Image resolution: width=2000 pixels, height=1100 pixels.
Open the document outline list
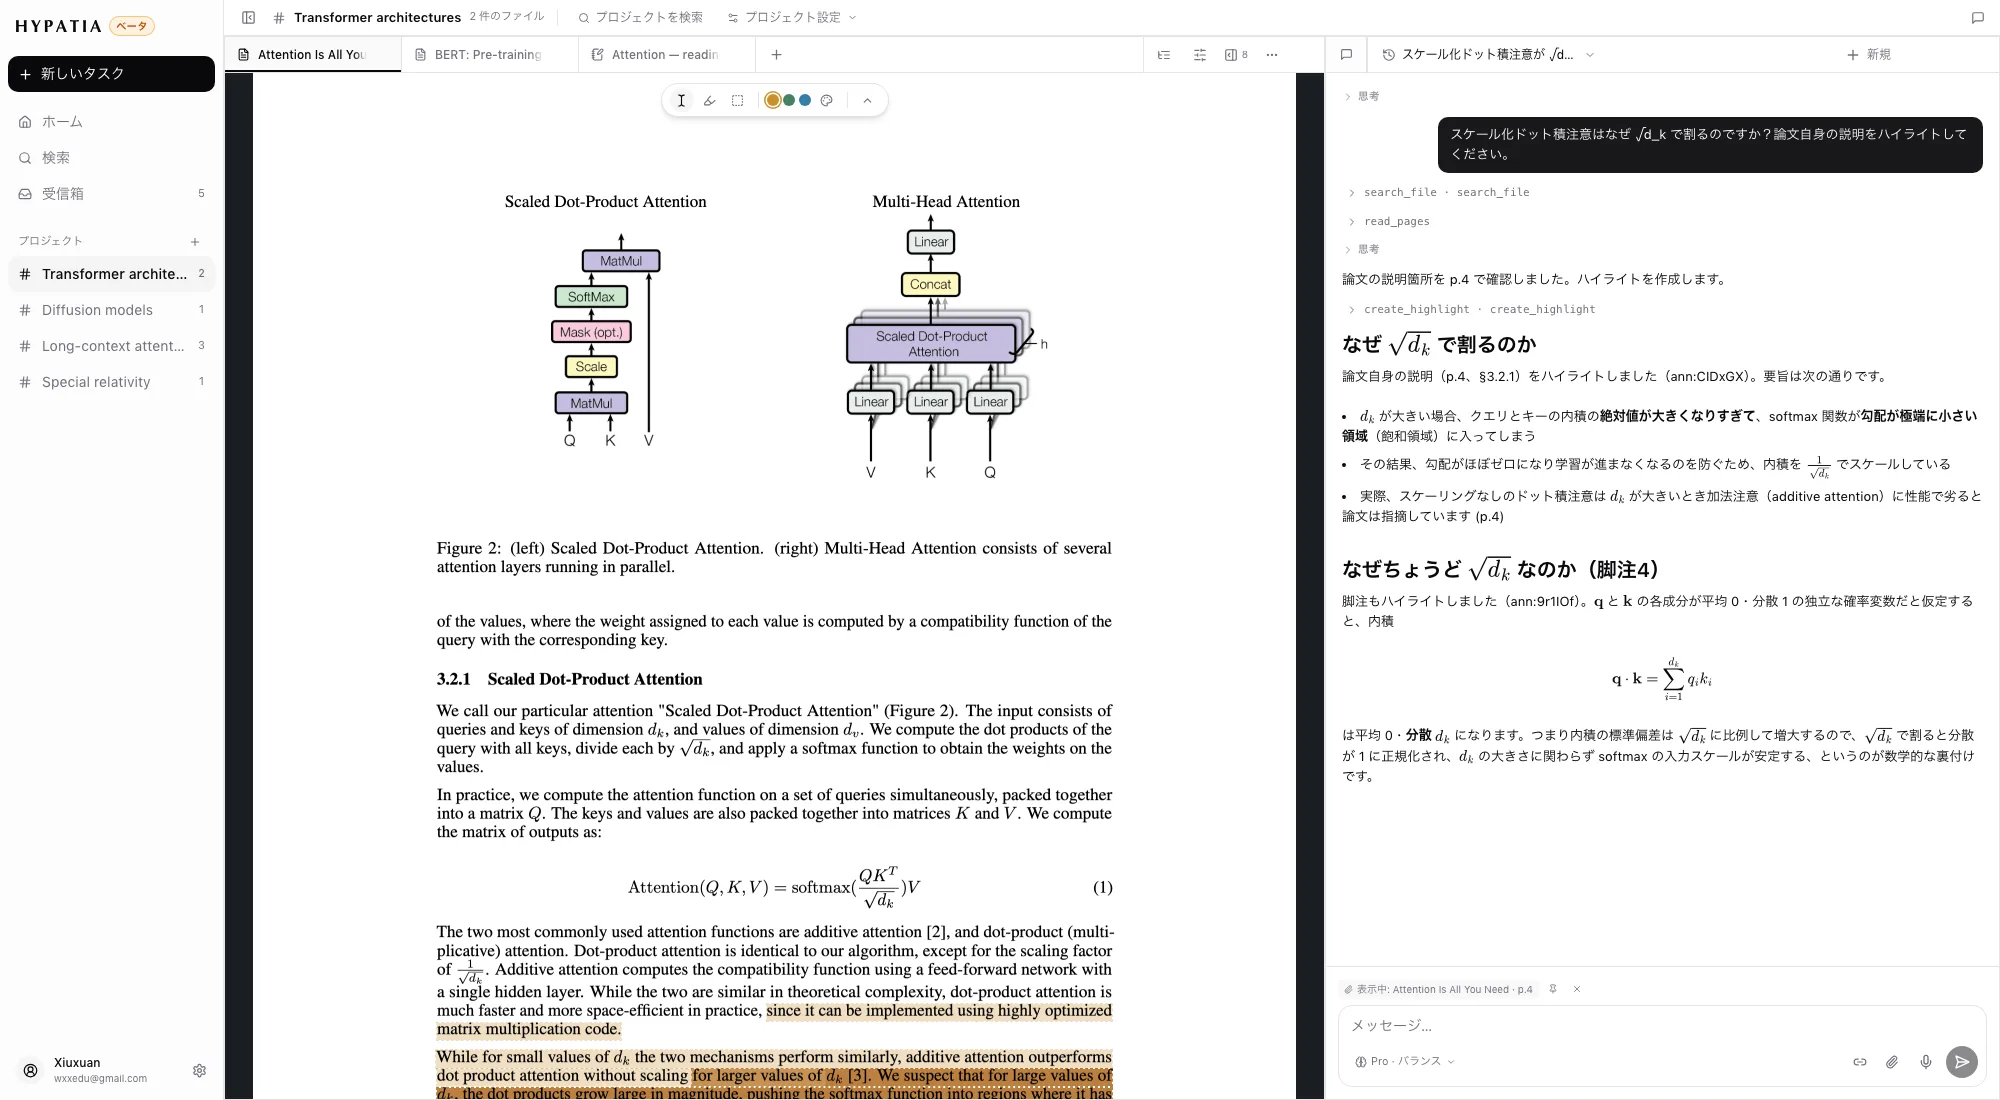[1164, 55]
